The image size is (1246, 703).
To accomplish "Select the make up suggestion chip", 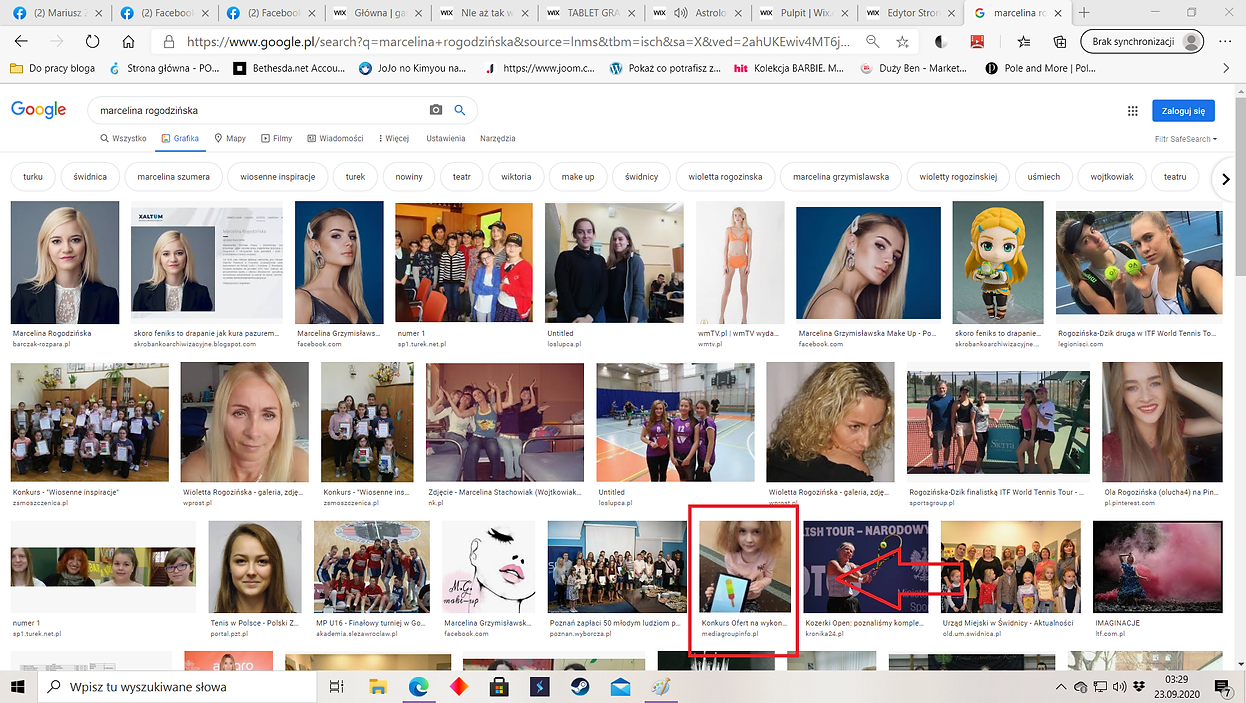I will [578, 177].
